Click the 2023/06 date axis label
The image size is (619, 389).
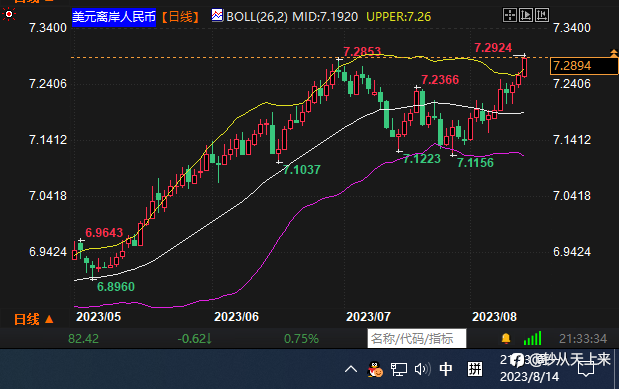pos(236,317)
